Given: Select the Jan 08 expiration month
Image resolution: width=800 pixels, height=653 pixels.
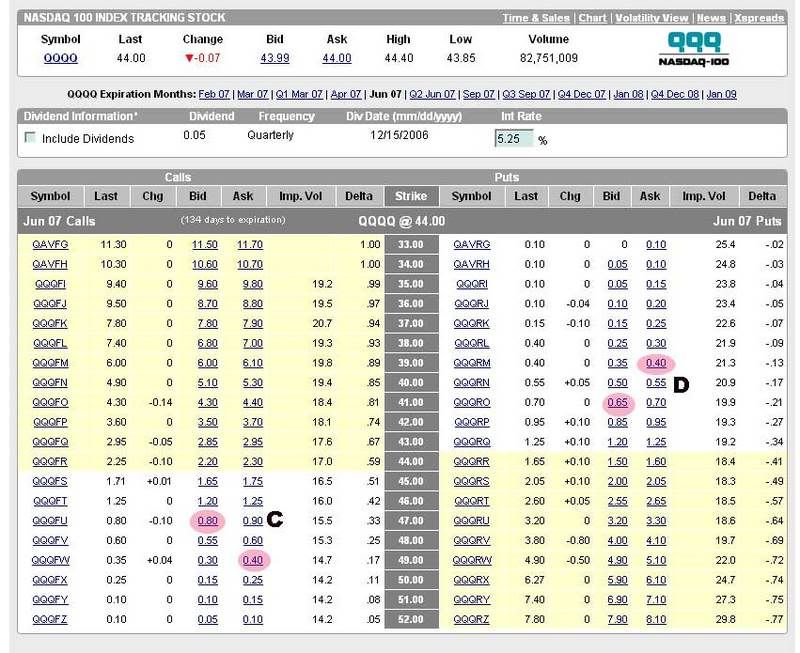Looking at the screenshot, I should (628, 94).
